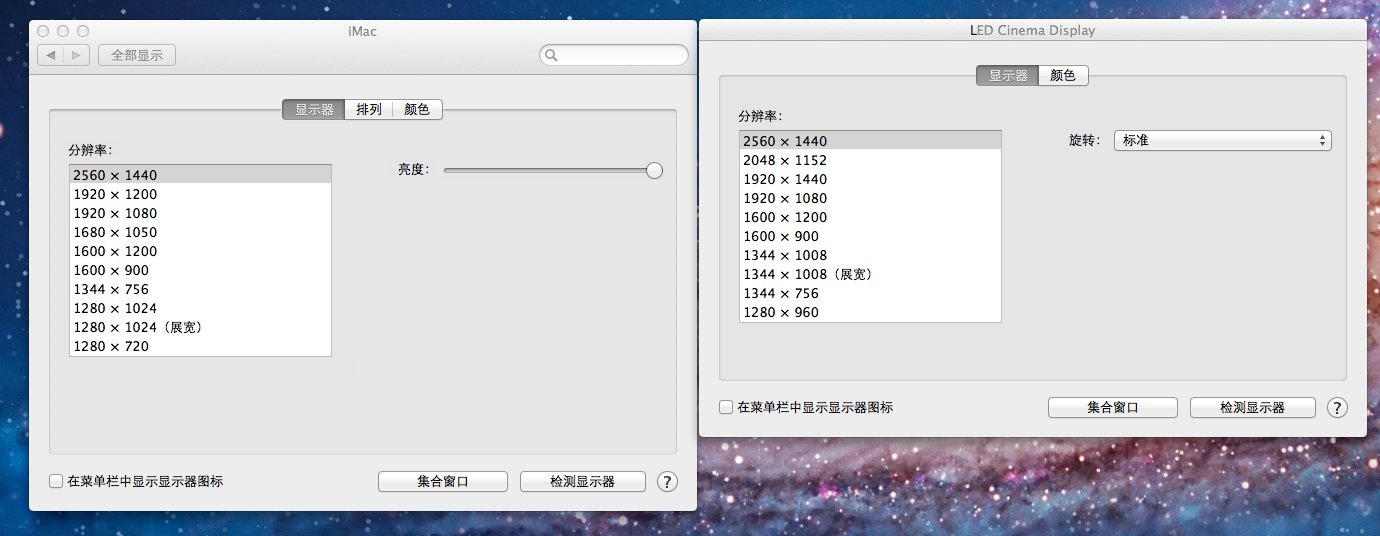Screen dimensions: 1380x536
Task: Enable menu bar display icon checkbox in LED Cinema Display window
Action: (x=726, y=407)
